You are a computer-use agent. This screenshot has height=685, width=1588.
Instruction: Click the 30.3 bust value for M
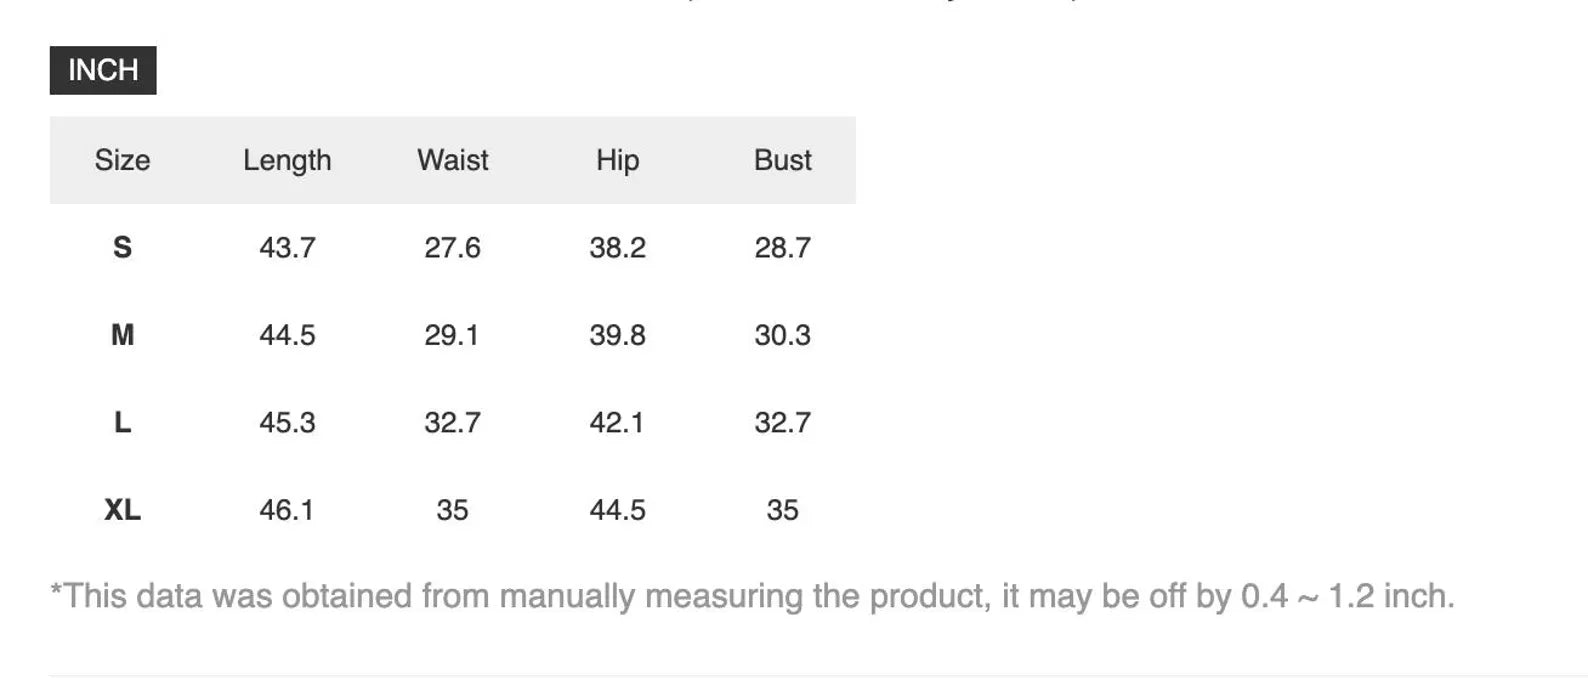(x=782, y=335)
